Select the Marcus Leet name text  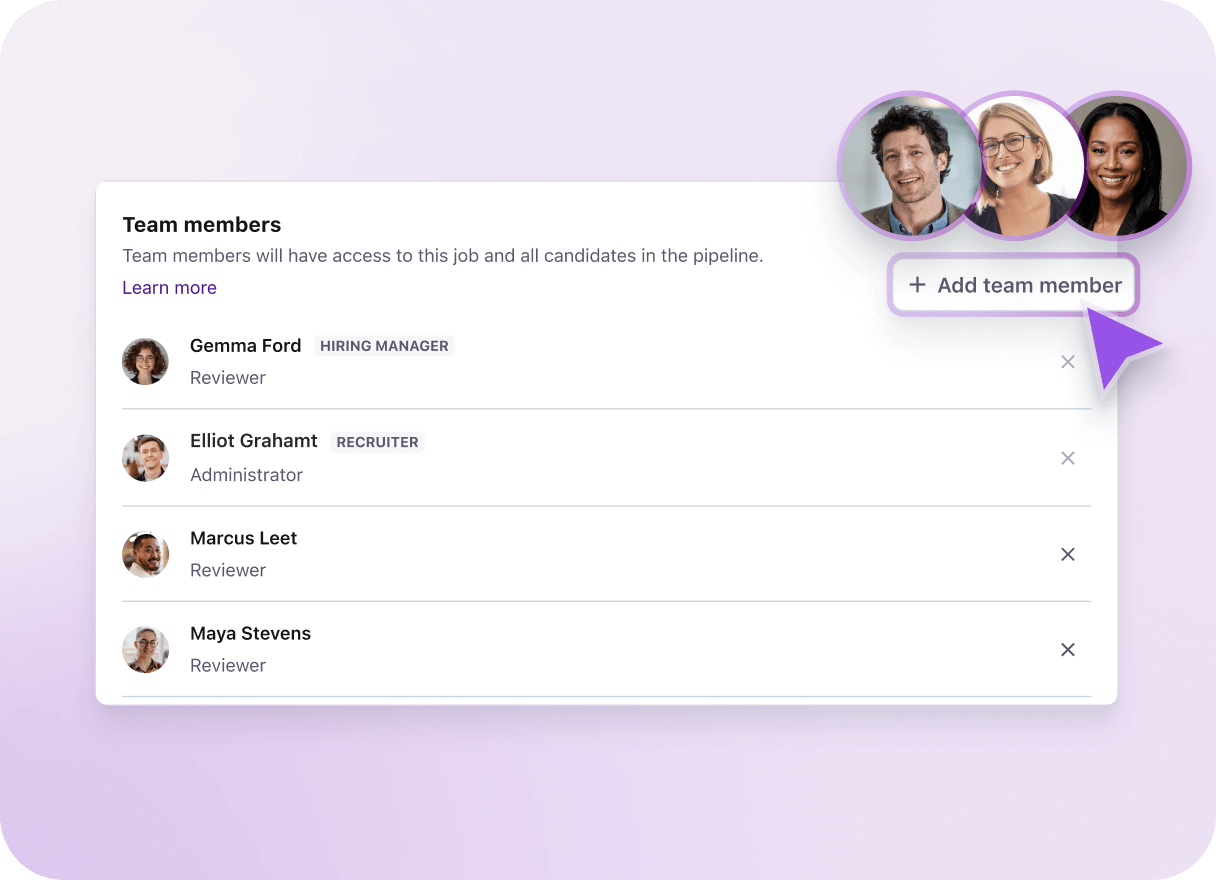243,538
